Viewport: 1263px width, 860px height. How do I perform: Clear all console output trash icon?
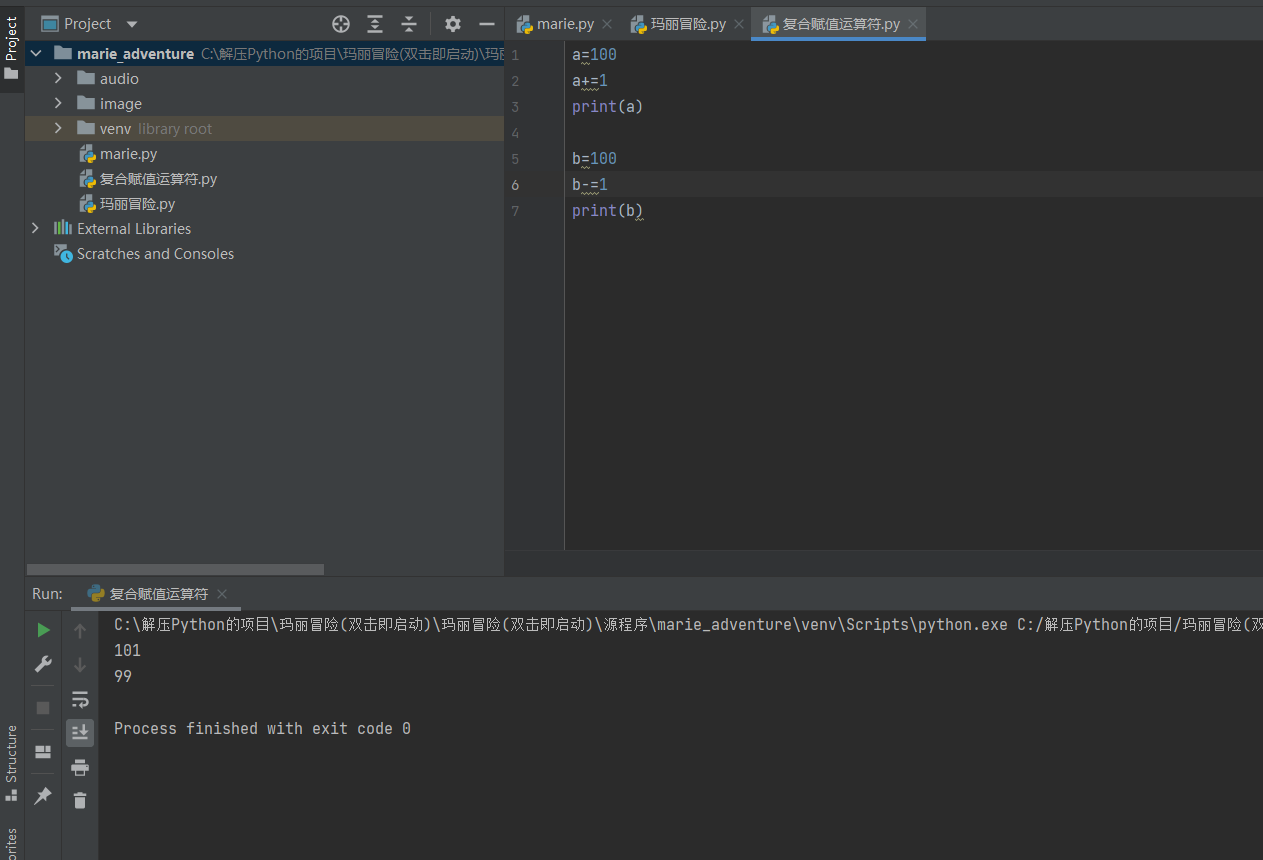(80, 801)
